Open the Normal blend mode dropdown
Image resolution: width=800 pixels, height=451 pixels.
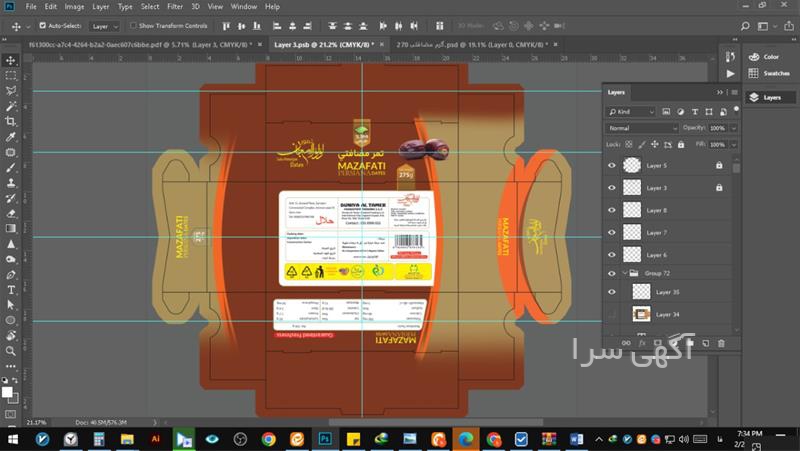click(x=642, y=128)
